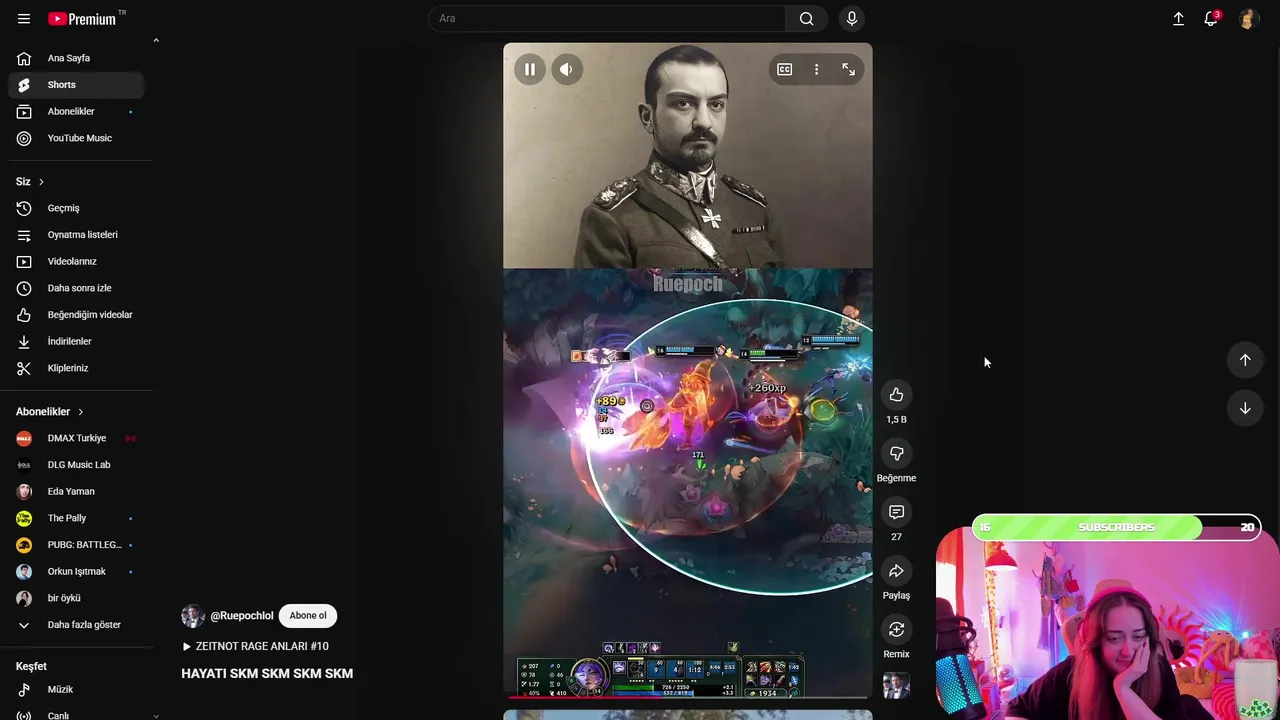The width and height of the screenshot is (1280, 720).
Task: Open Geçmiş history
Action: (x=76, y=208)
